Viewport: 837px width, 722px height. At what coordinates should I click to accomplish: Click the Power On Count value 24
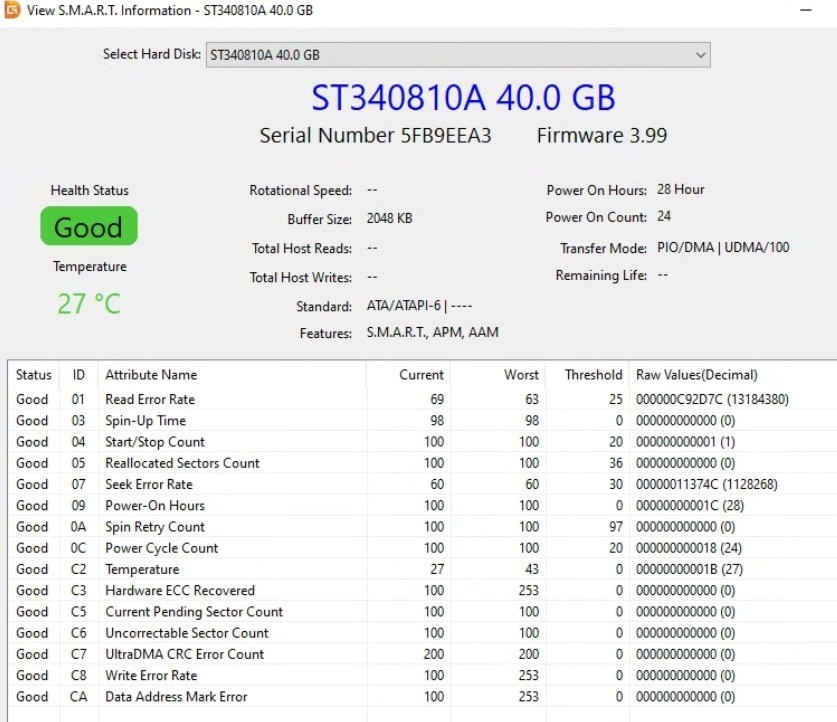[x=664, y=216]
